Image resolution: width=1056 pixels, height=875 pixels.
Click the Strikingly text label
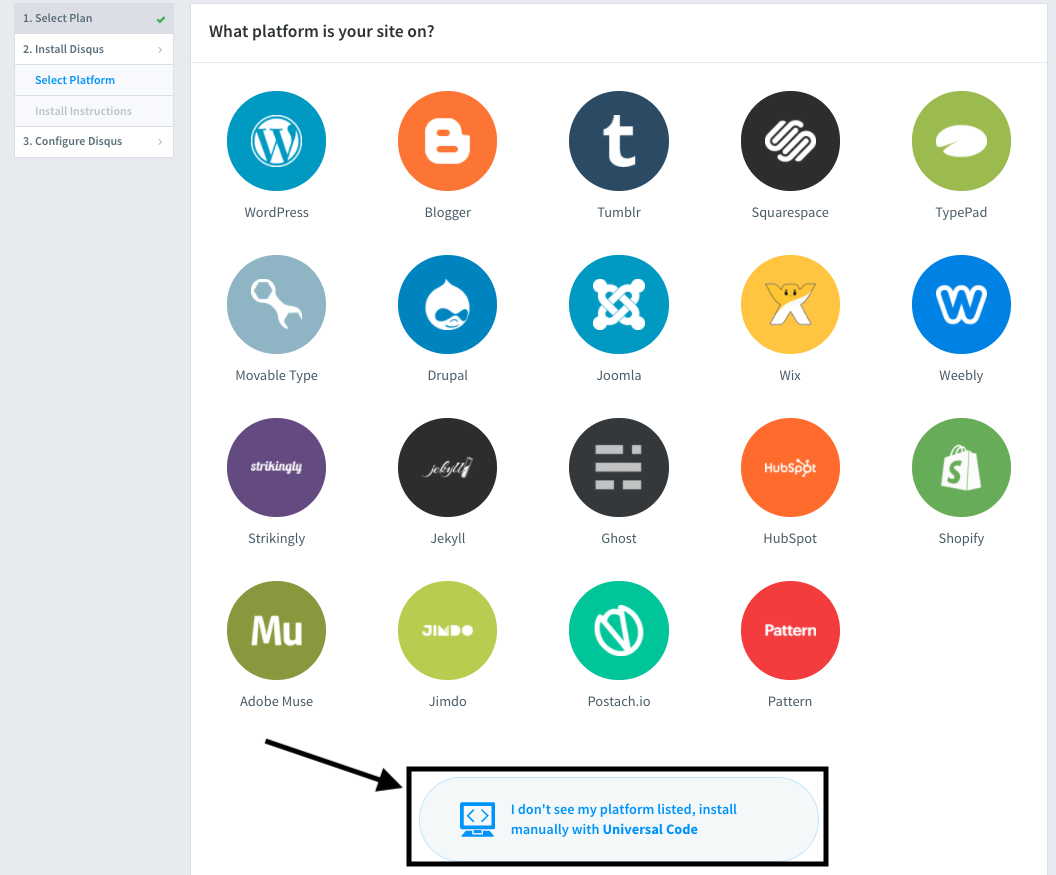276,539
